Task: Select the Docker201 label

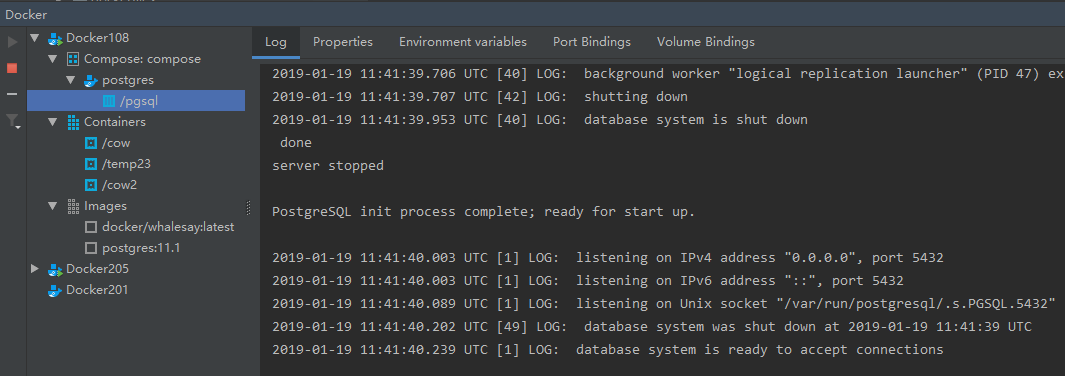Action: [97, 290]
